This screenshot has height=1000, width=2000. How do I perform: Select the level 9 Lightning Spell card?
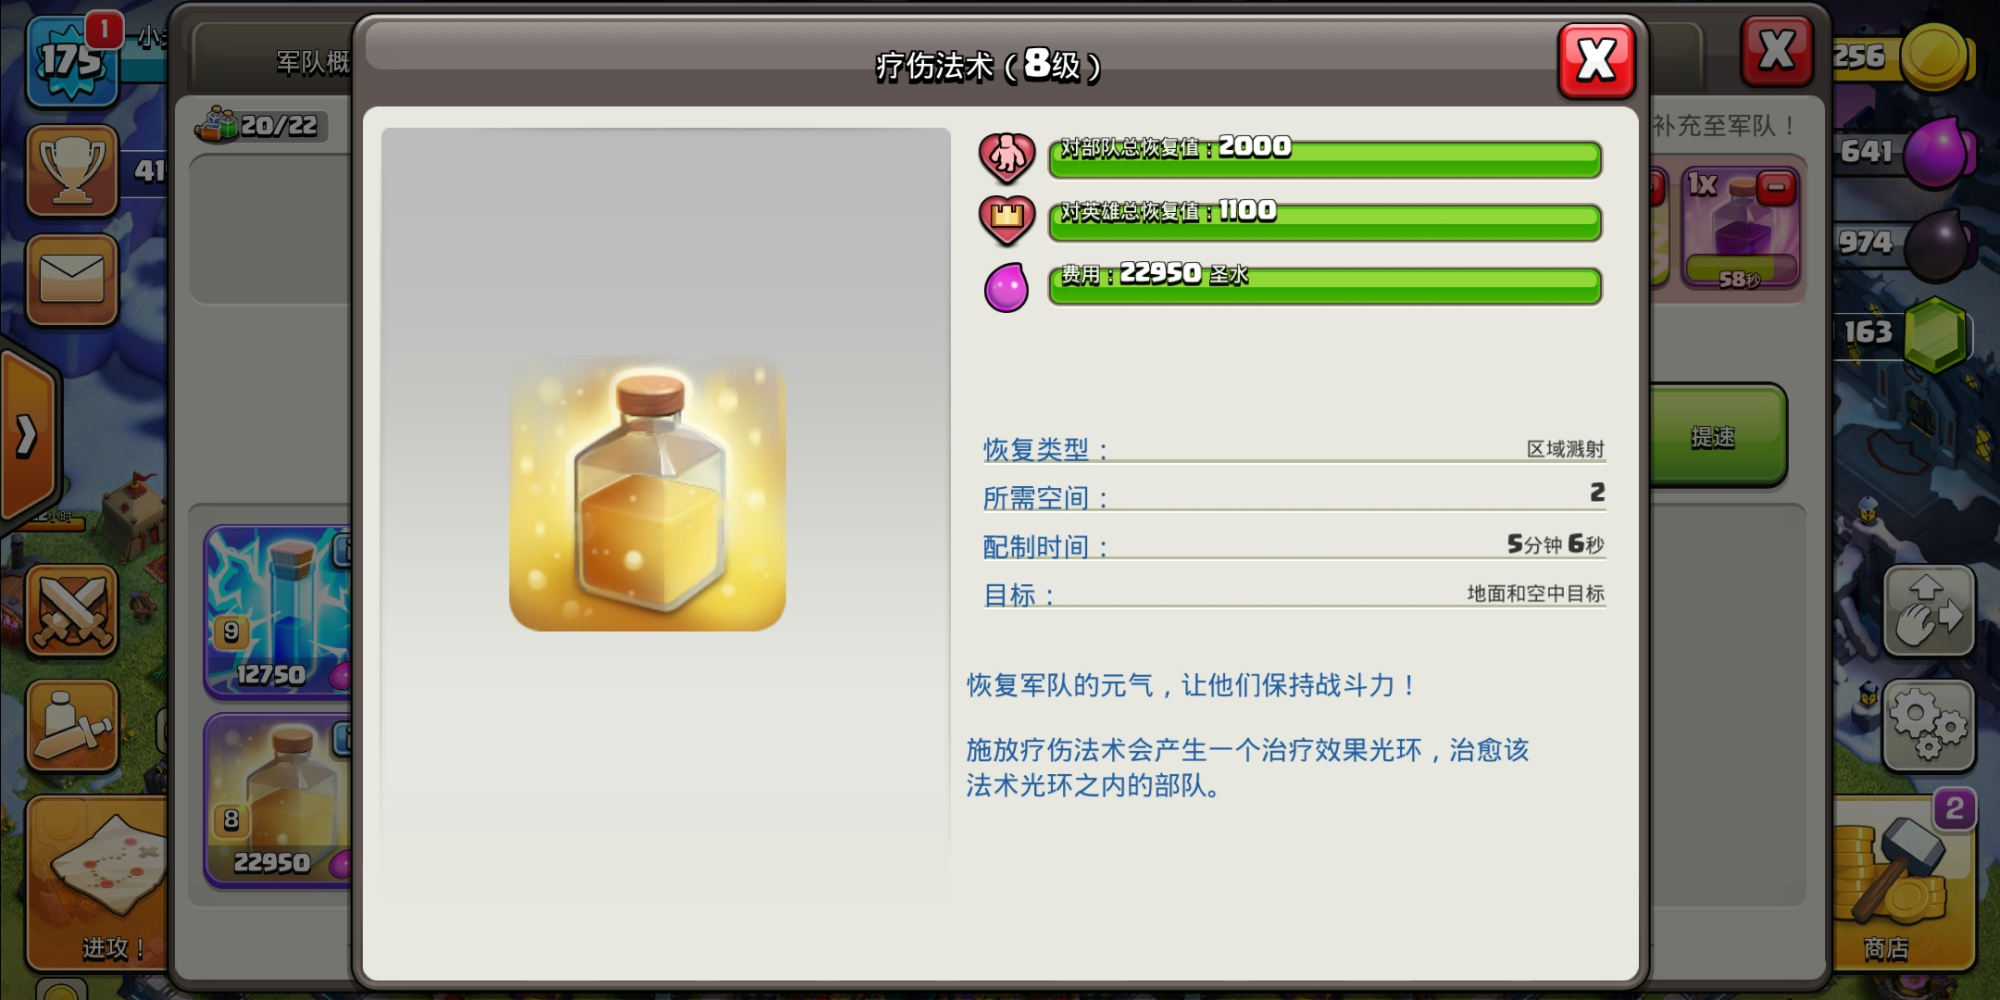tap(280, 611)
